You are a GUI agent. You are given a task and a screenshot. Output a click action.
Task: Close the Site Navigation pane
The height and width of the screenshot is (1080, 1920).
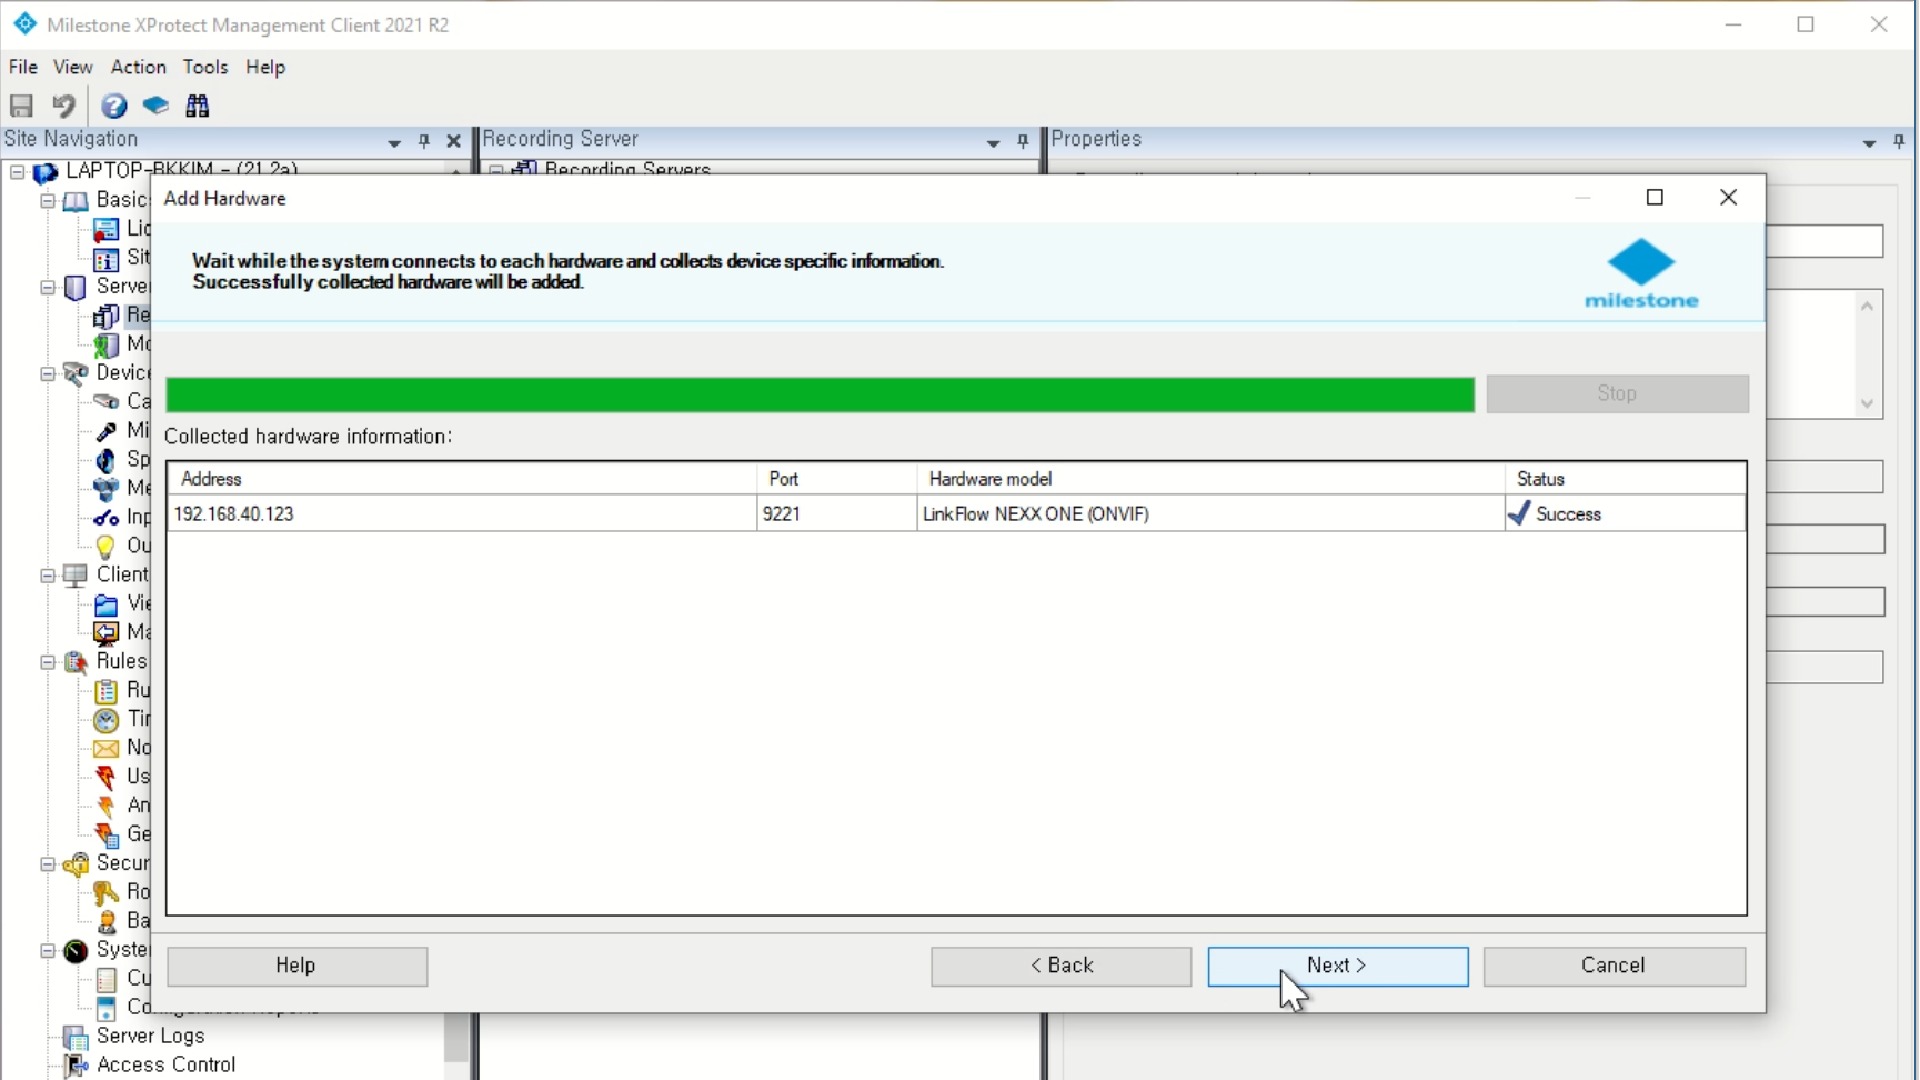pos(454,141)
